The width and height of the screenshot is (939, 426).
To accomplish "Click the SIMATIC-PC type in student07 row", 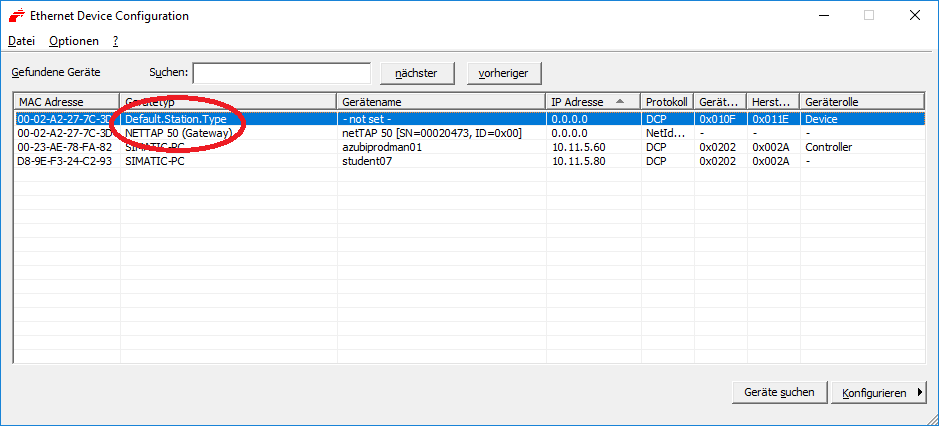I will [x=155, y=161].
